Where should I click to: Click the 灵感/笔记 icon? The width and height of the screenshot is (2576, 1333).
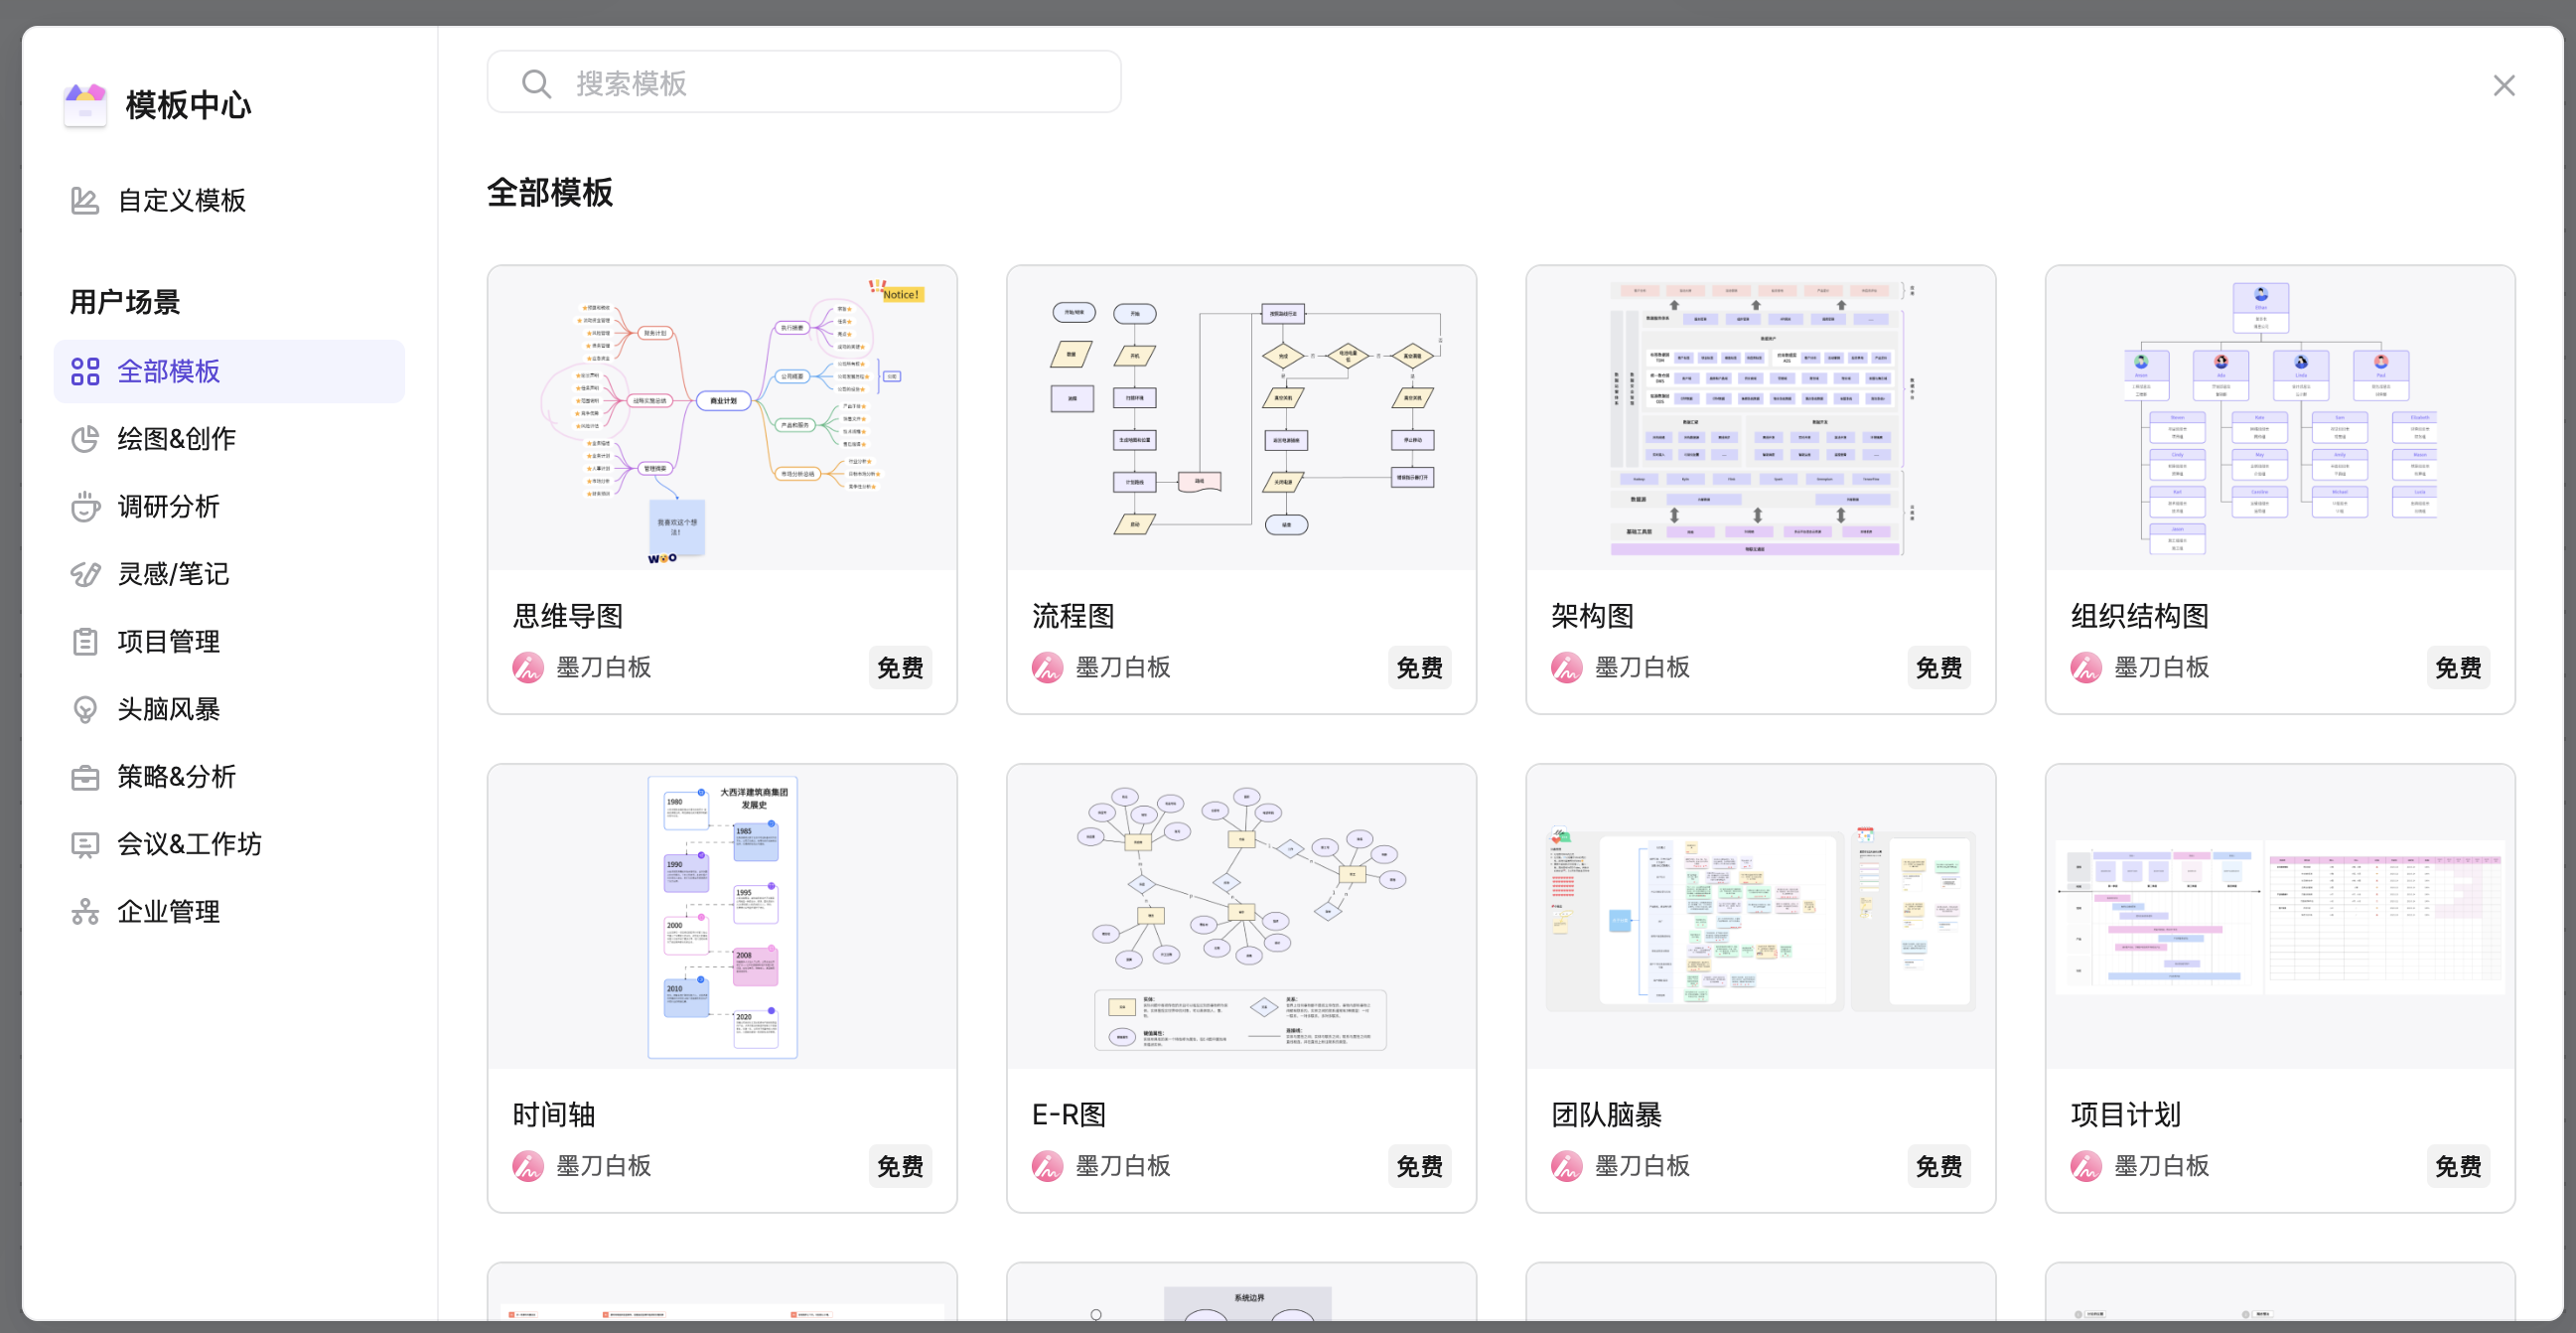(x=85, y=574)
